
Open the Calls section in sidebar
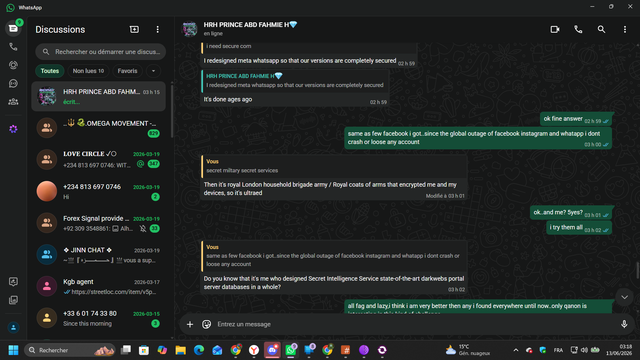click(13, 47)
